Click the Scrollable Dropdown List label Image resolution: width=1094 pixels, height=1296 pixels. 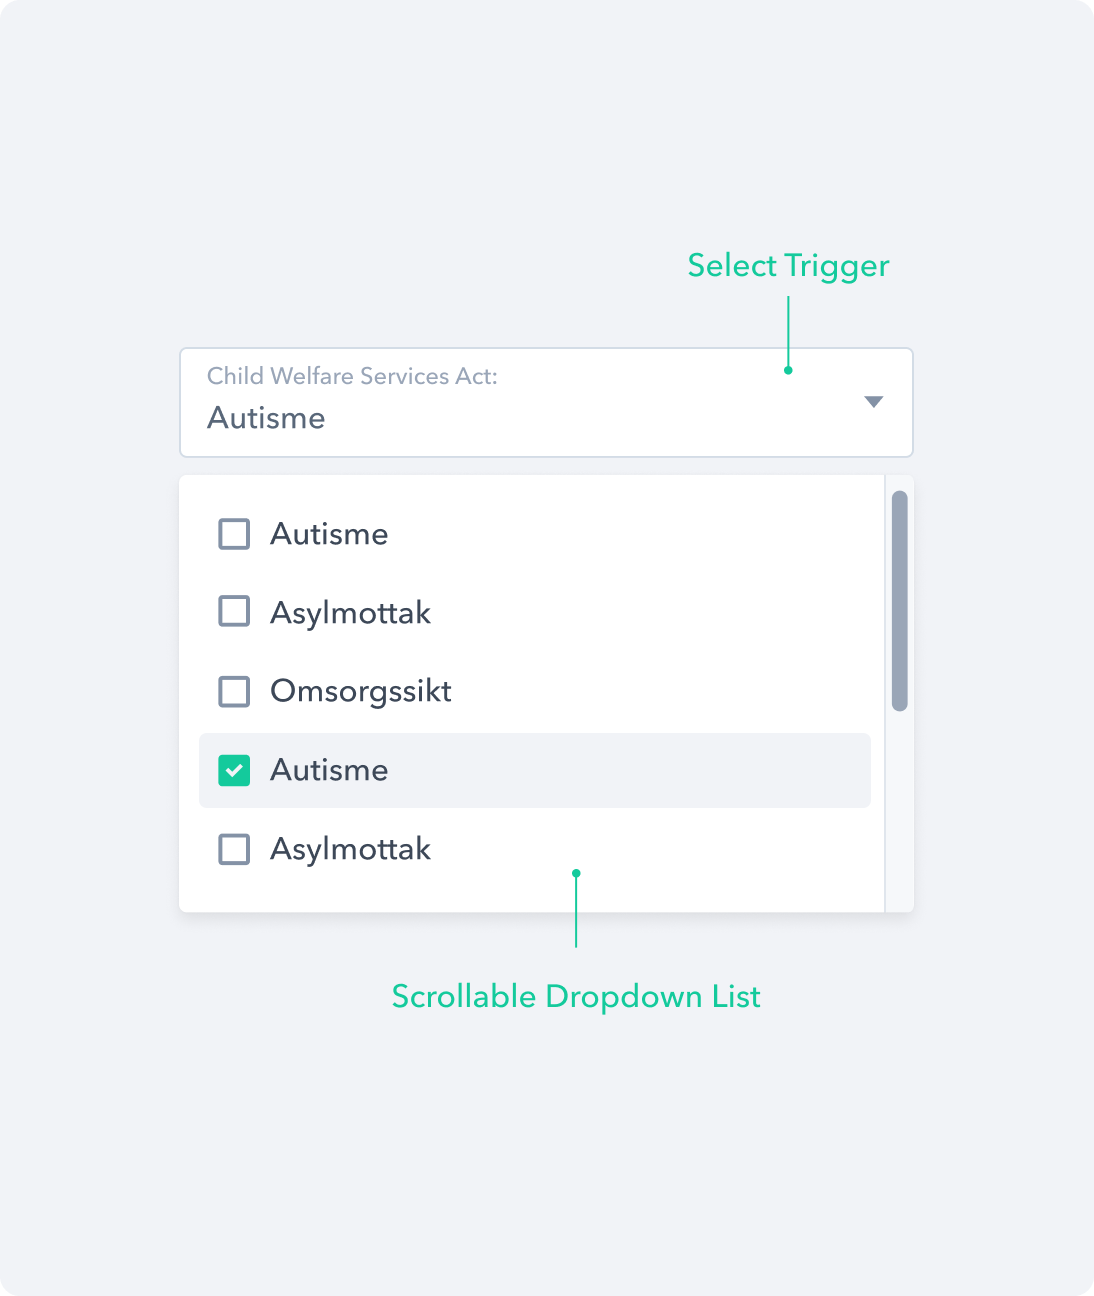point(576,996)
